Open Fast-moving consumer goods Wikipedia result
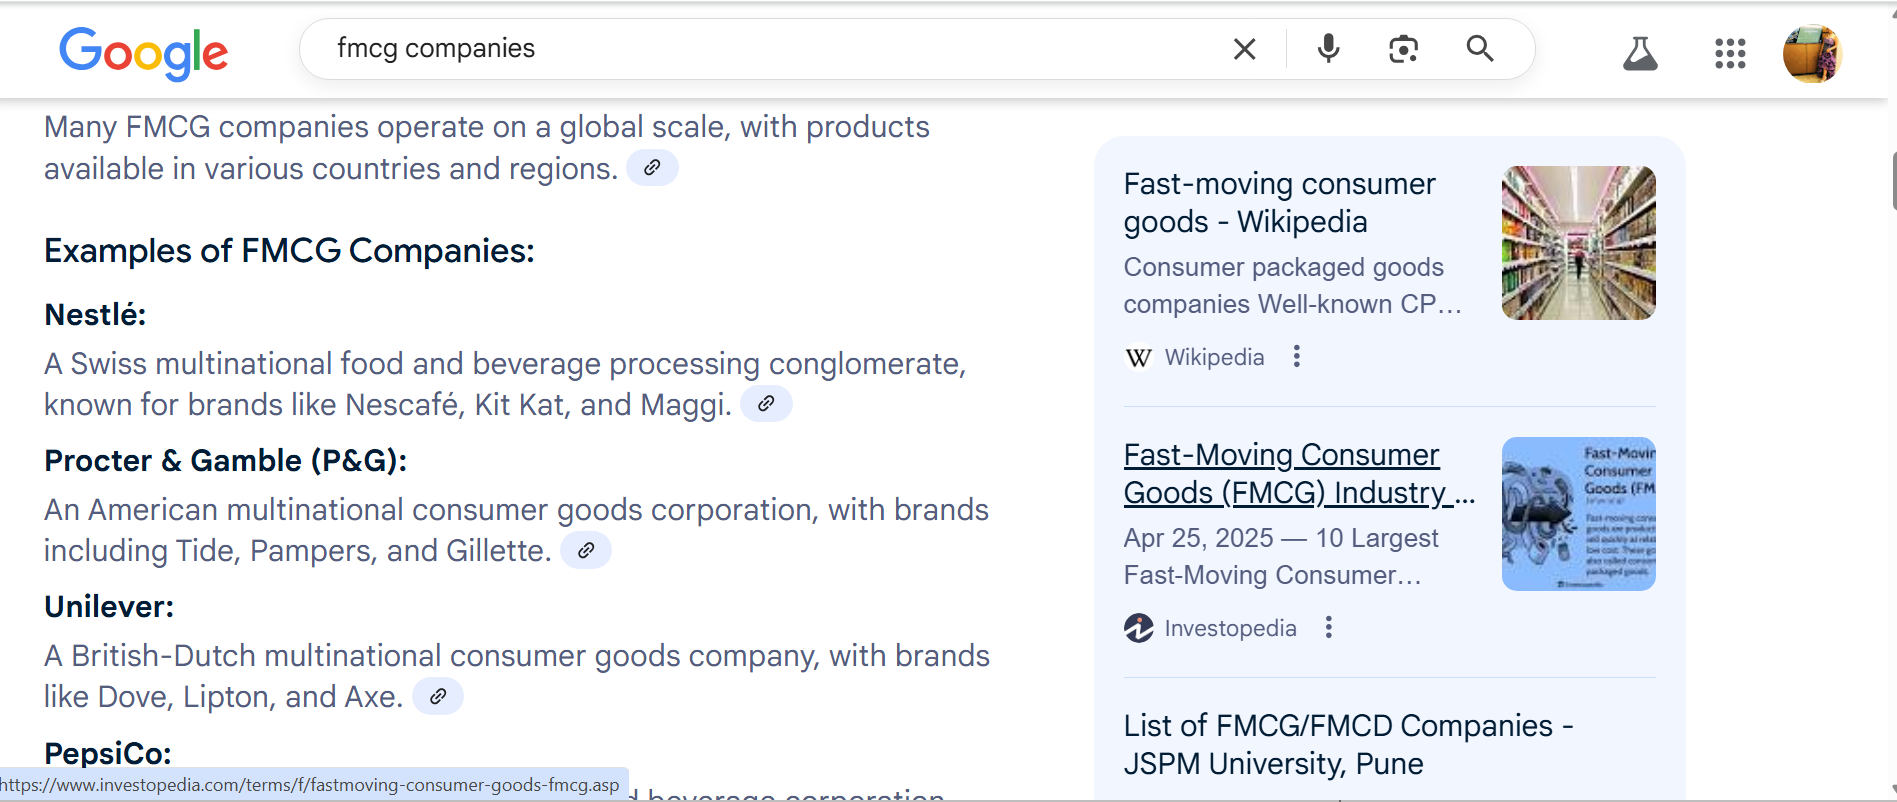1897x802 pixels. click(1280, 203)
